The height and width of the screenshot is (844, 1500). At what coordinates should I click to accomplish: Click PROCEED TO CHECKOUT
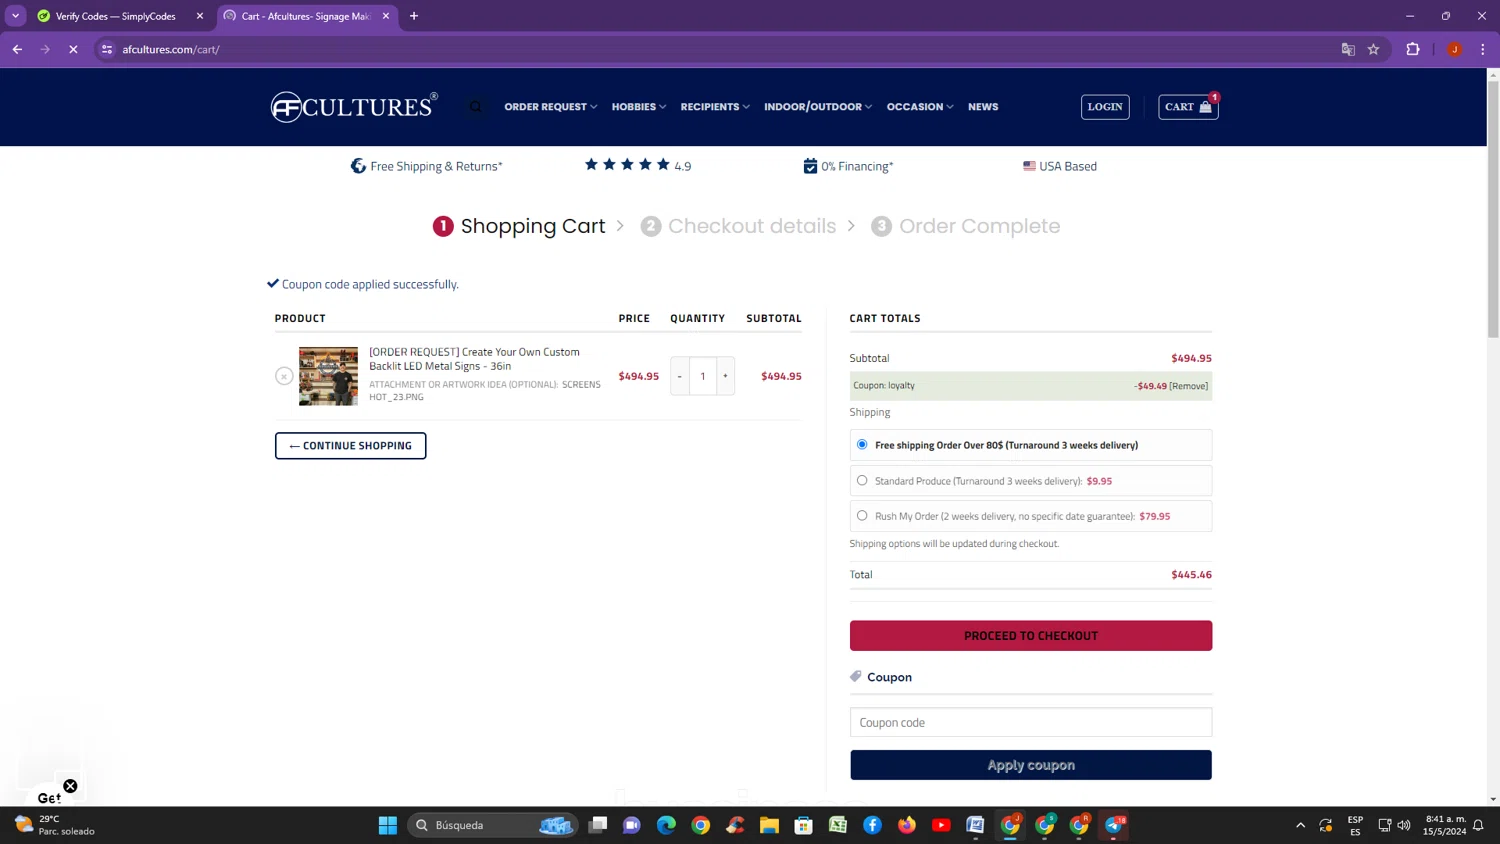[x=1031, y=636]
